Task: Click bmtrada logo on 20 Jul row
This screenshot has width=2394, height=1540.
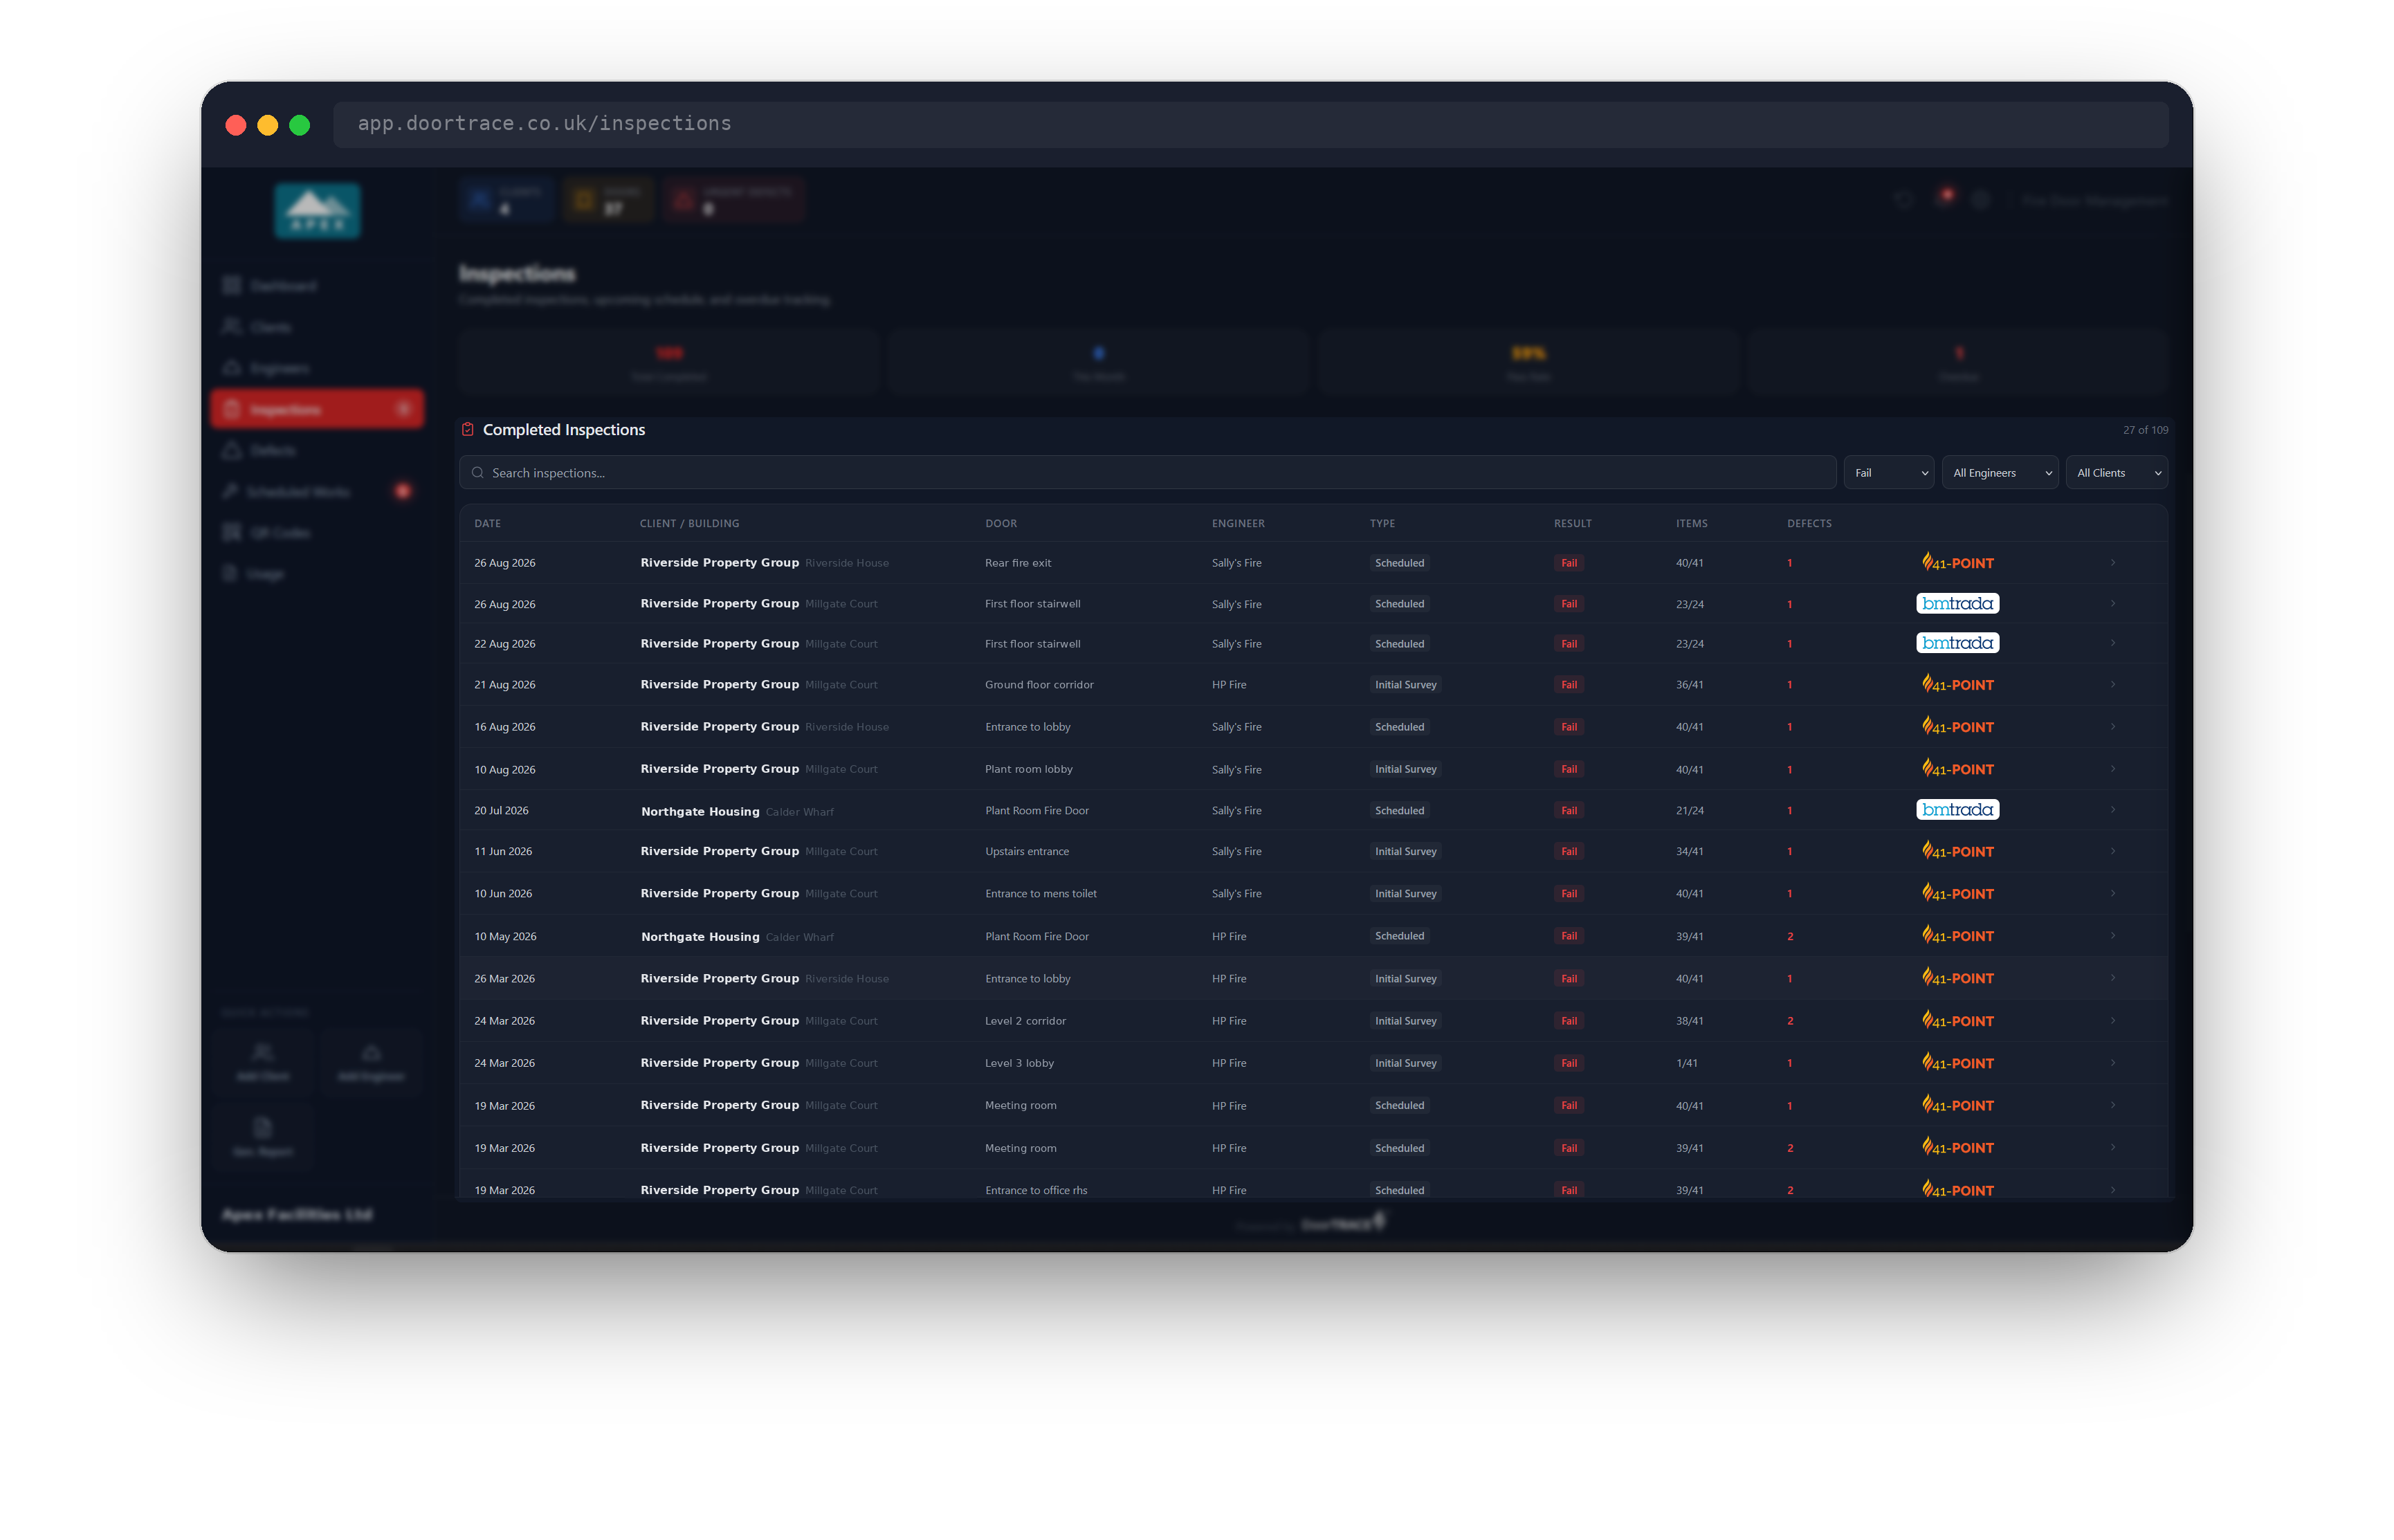Action: (1957, 810)
